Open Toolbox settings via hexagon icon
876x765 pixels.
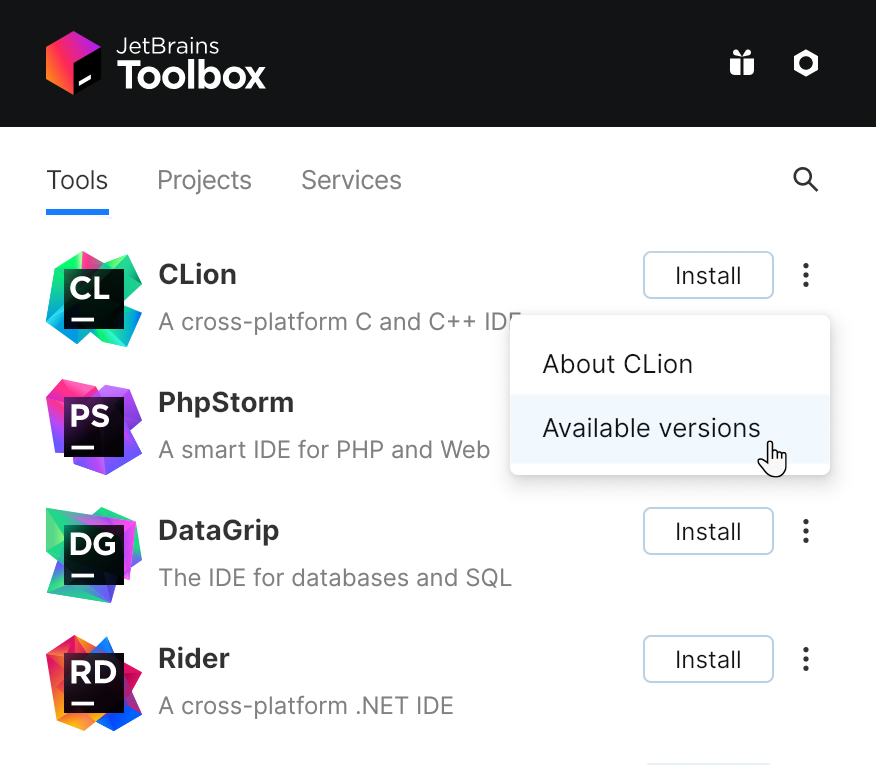click(805, 63)
